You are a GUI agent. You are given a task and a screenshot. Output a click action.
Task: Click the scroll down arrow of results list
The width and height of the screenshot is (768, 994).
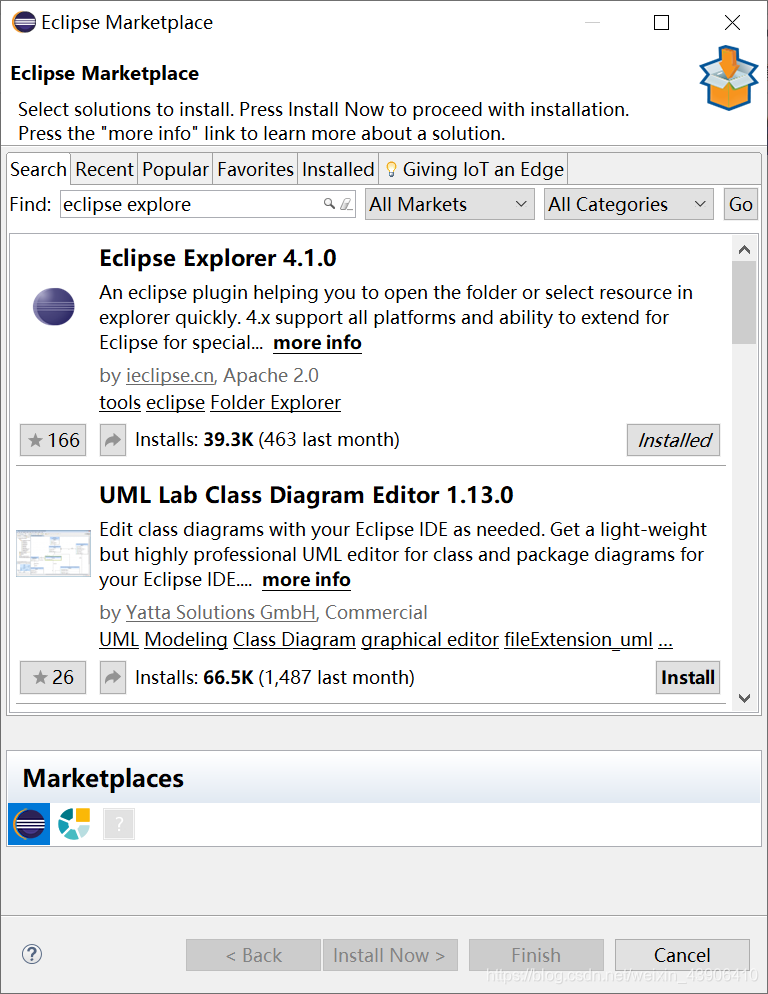745,698
